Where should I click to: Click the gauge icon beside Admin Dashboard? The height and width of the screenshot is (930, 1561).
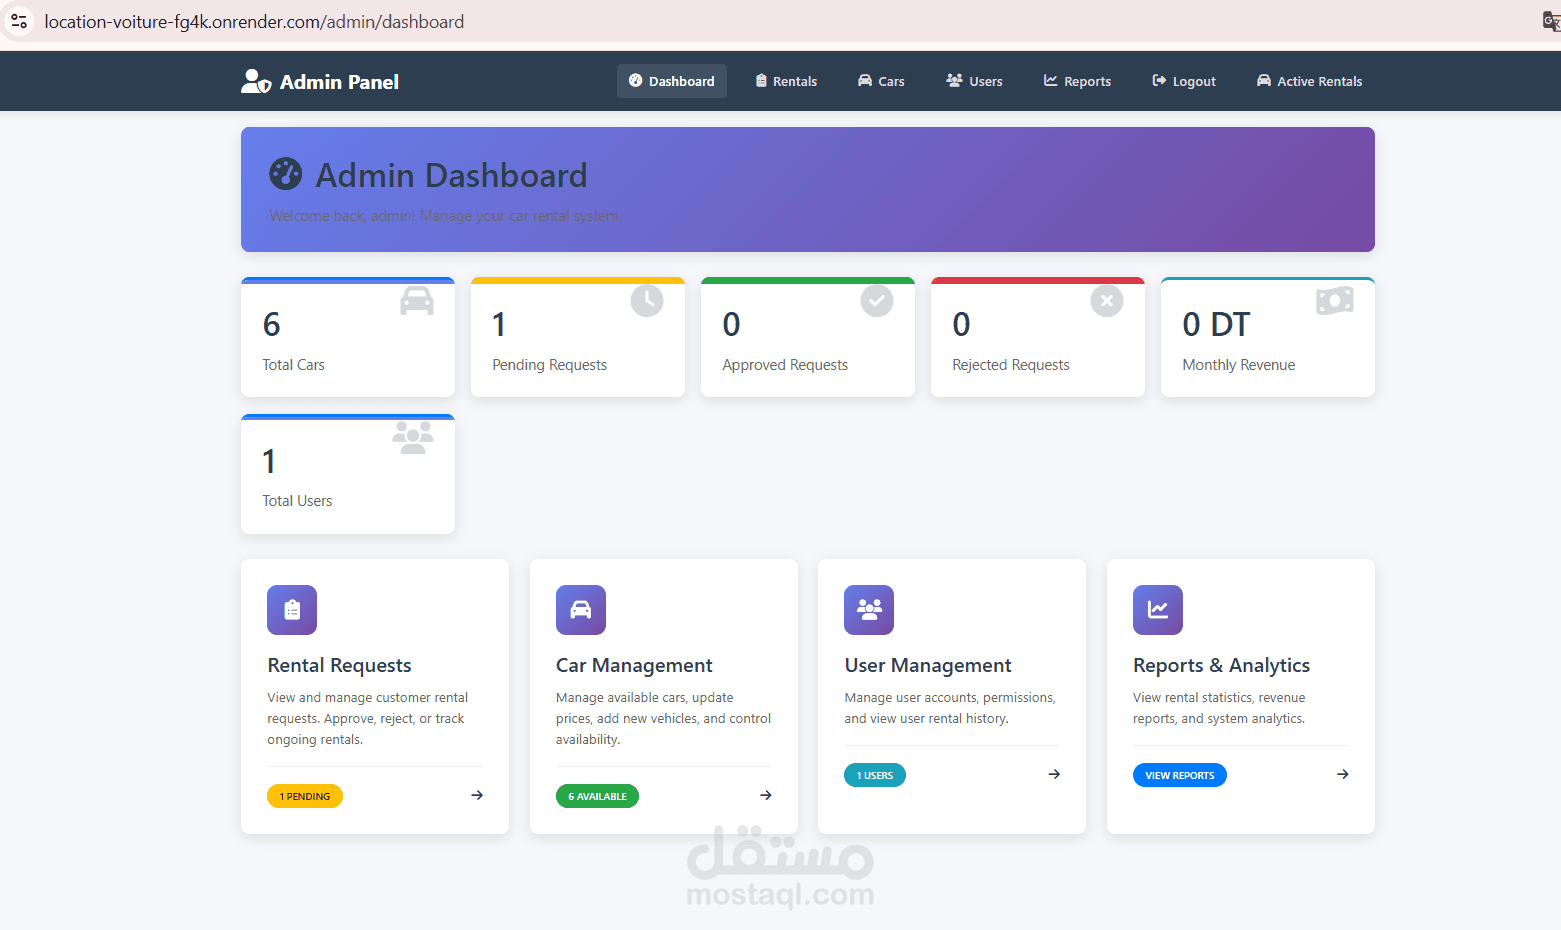tap(285, 174)
